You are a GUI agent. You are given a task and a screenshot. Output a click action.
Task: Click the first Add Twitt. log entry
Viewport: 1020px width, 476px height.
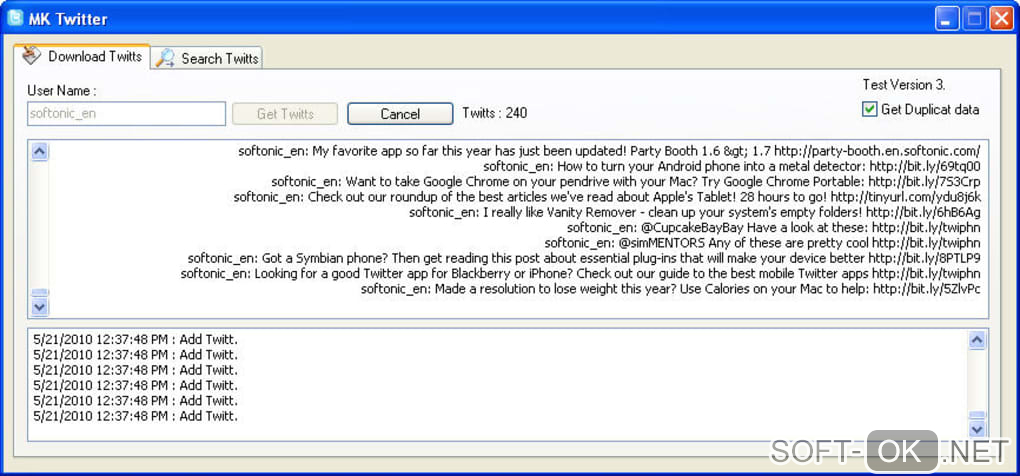click(135, 339)
